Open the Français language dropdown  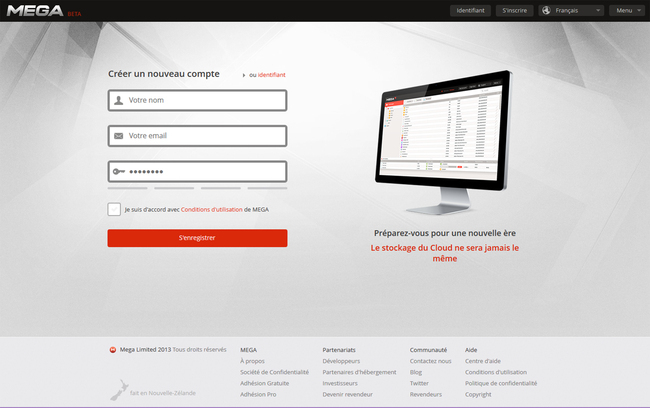tap(571, 10)
